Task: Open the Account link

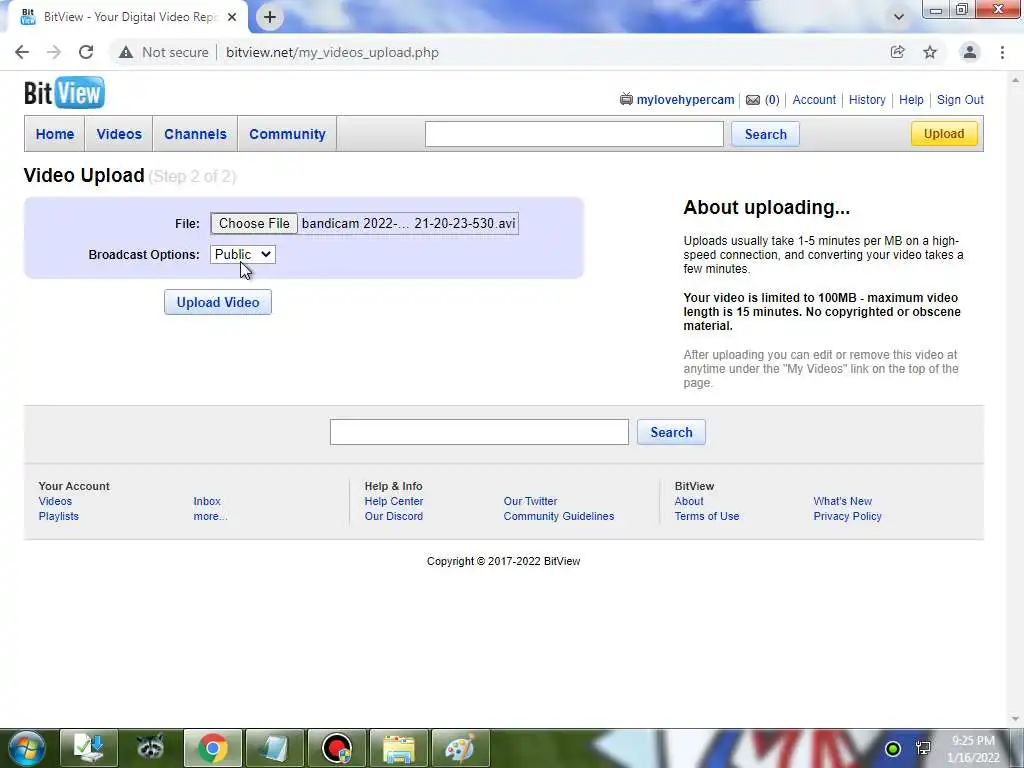Action: pos(814,100)
